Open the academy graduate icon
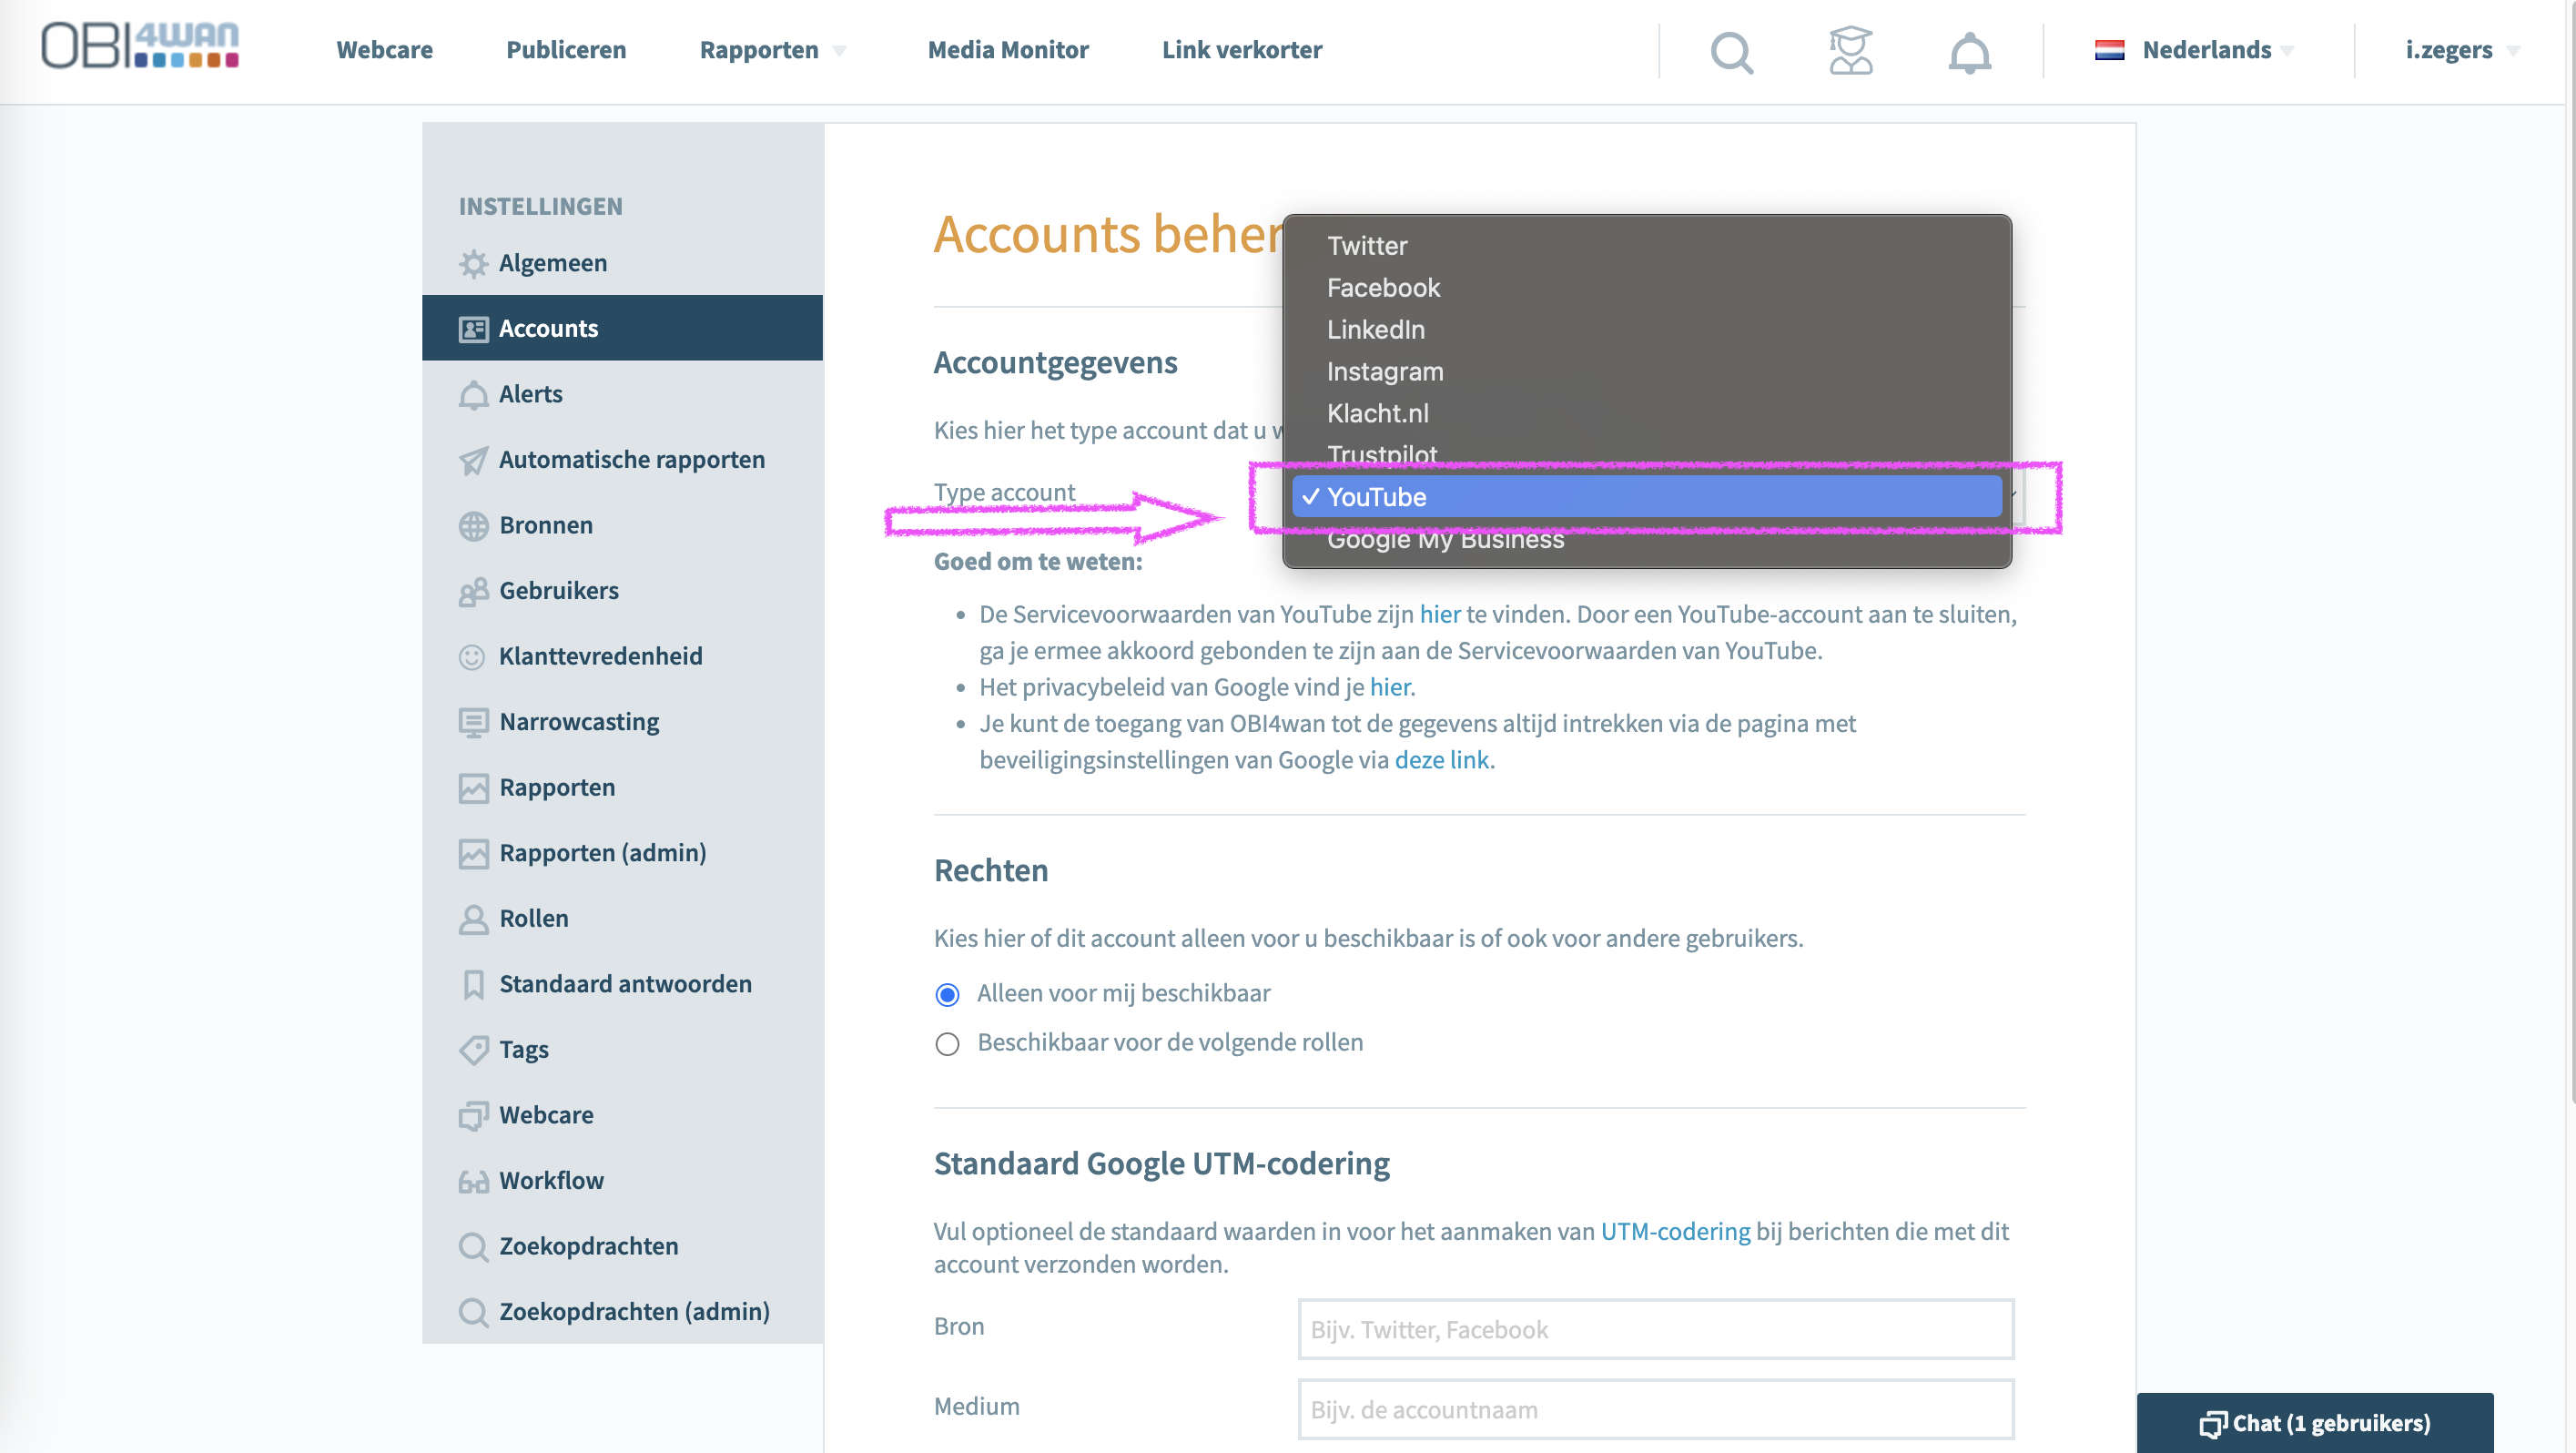Image resolution: width=2576 pixels, height=1453 pixels. click(x=1850, y=50)
